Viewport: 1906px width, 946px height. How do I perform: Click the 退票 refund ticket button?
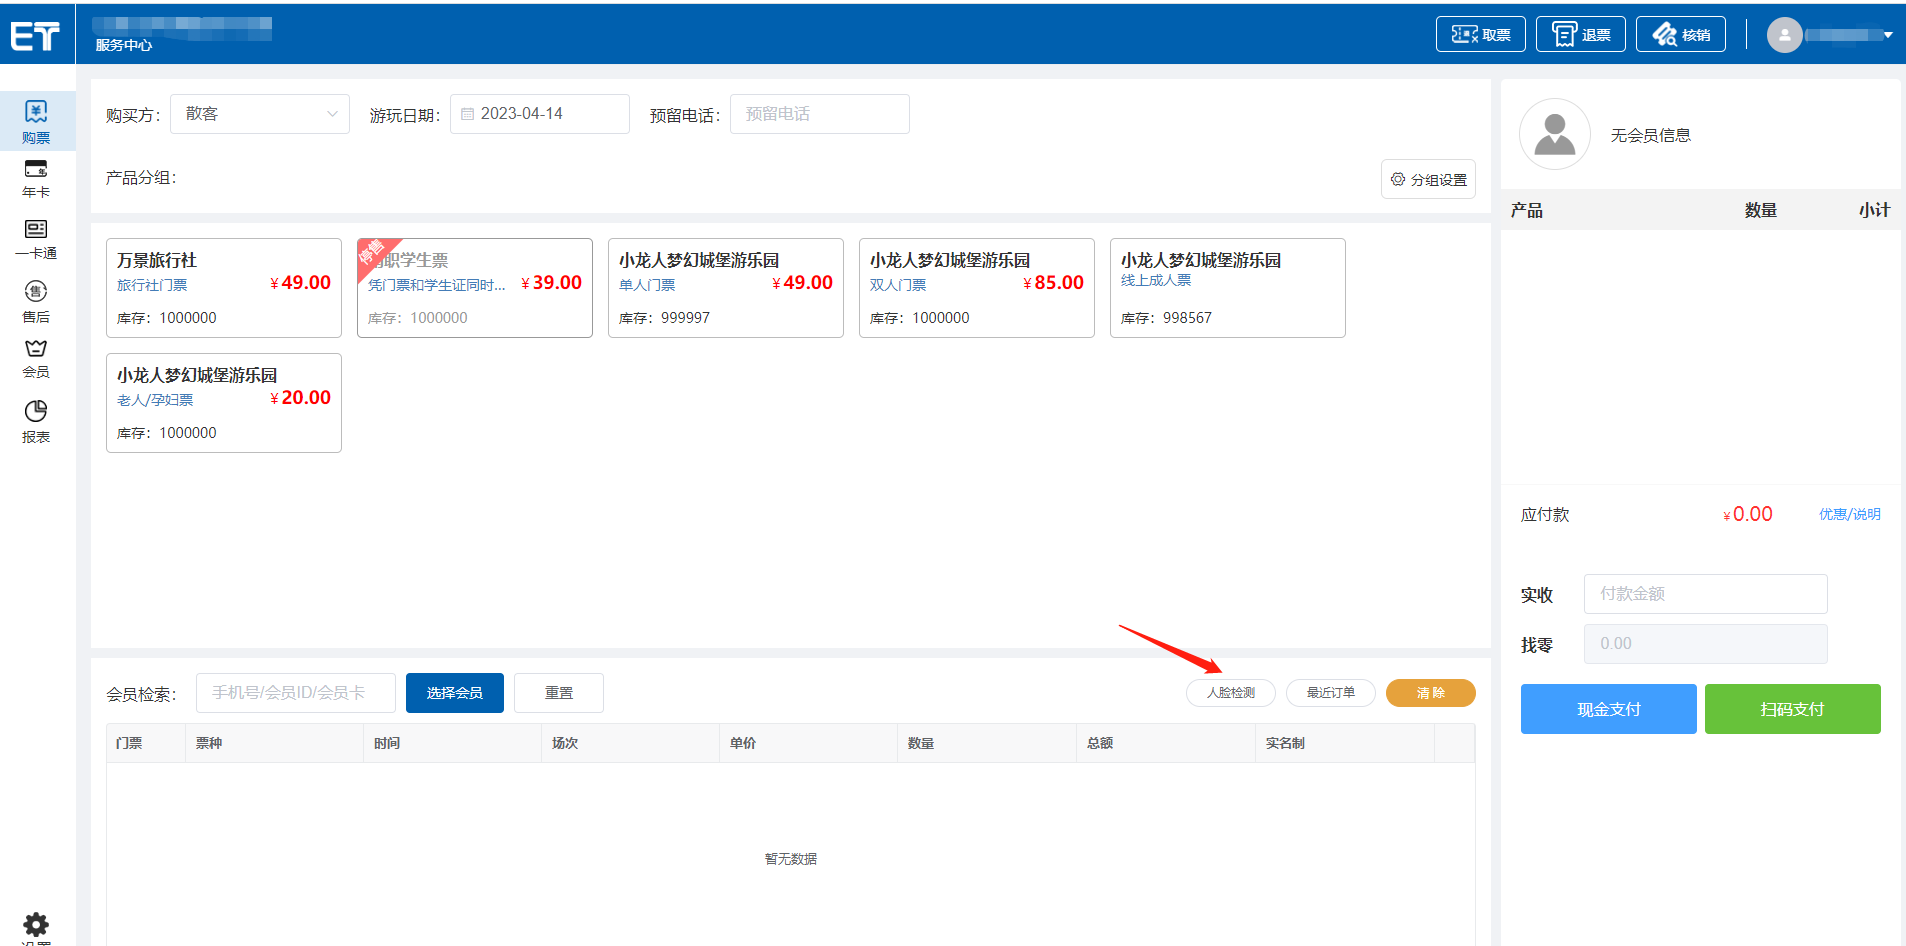click(1580, 35)
